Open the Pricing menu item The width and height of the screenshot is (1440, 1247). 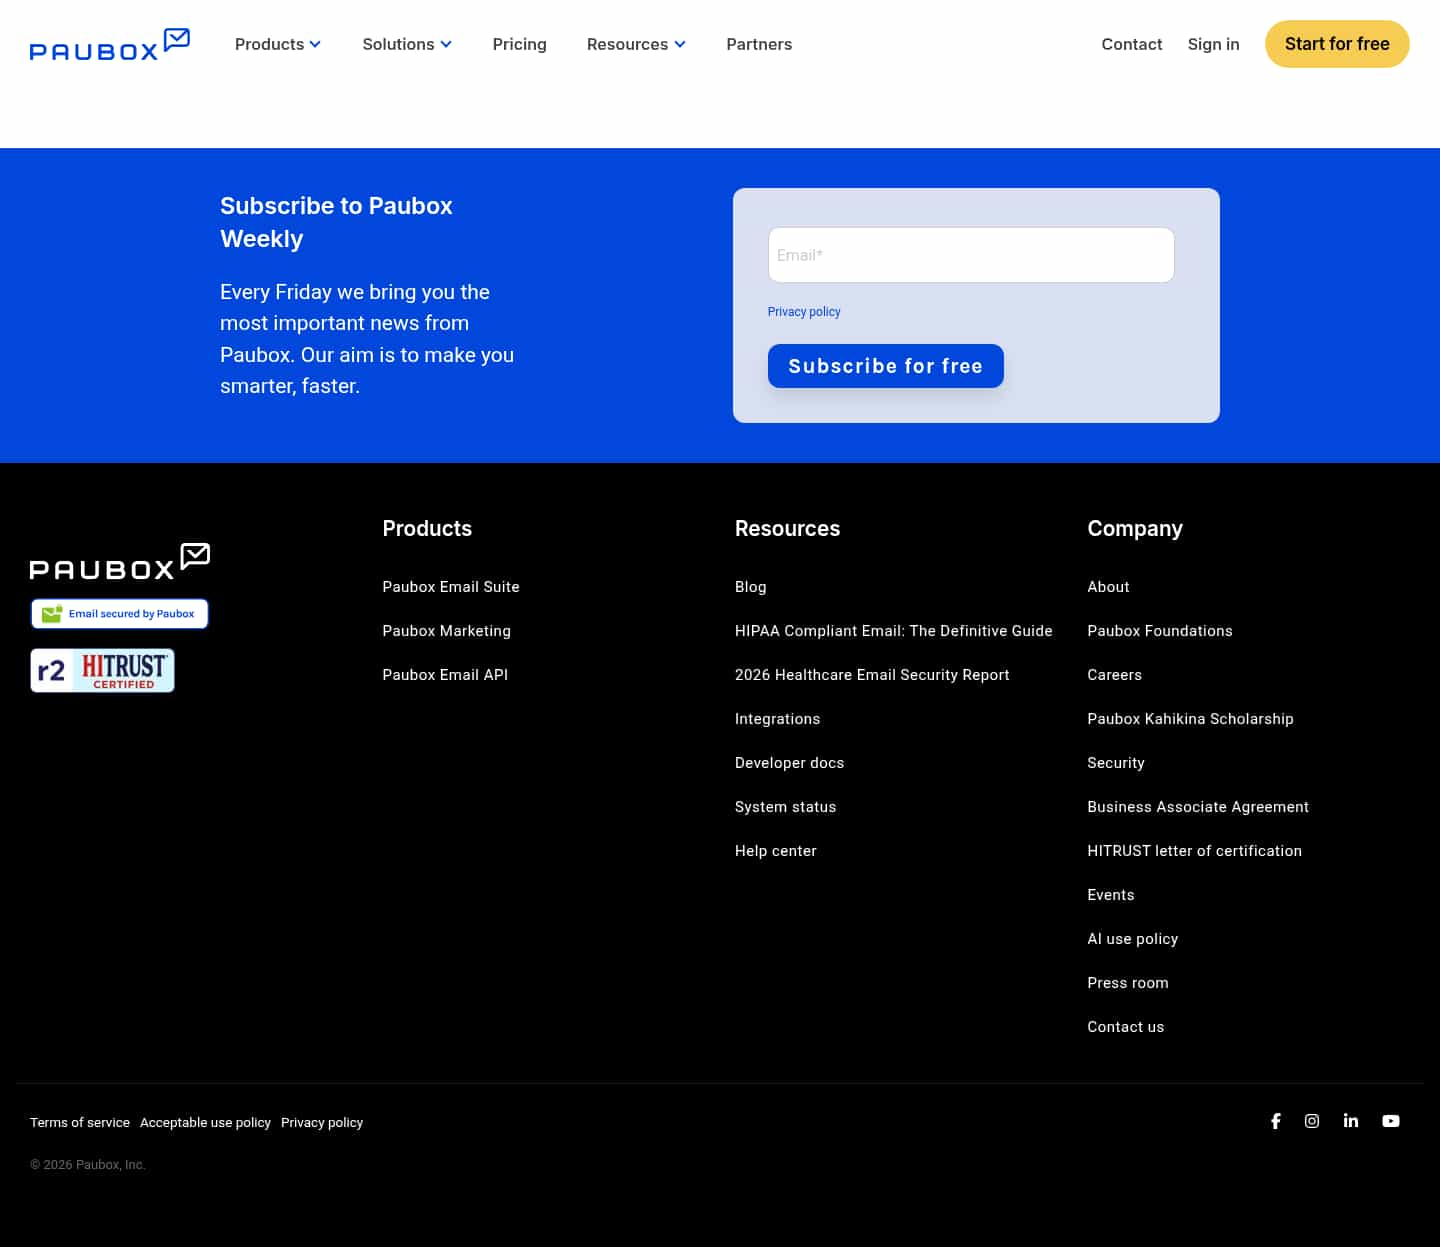coord(520,44)
